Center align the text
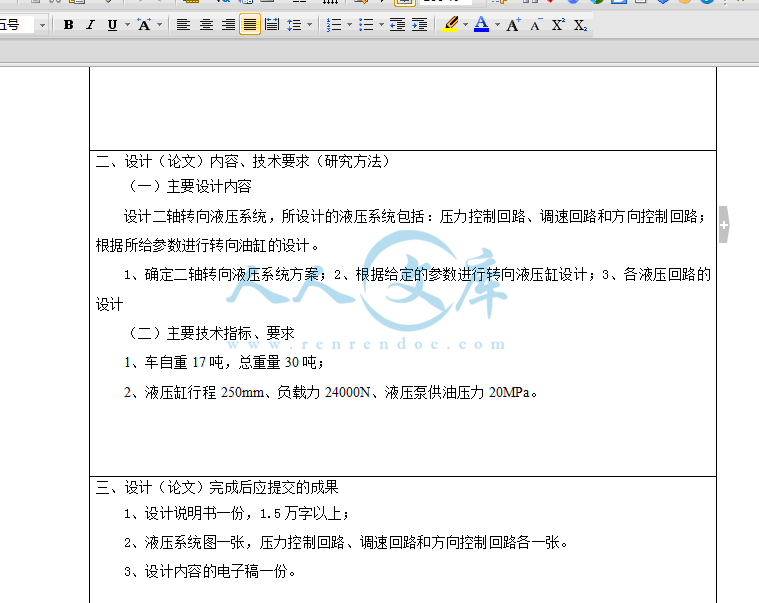The width and height of the screenshot is (759, 603). pyautogui.click(x=206, y=25)
